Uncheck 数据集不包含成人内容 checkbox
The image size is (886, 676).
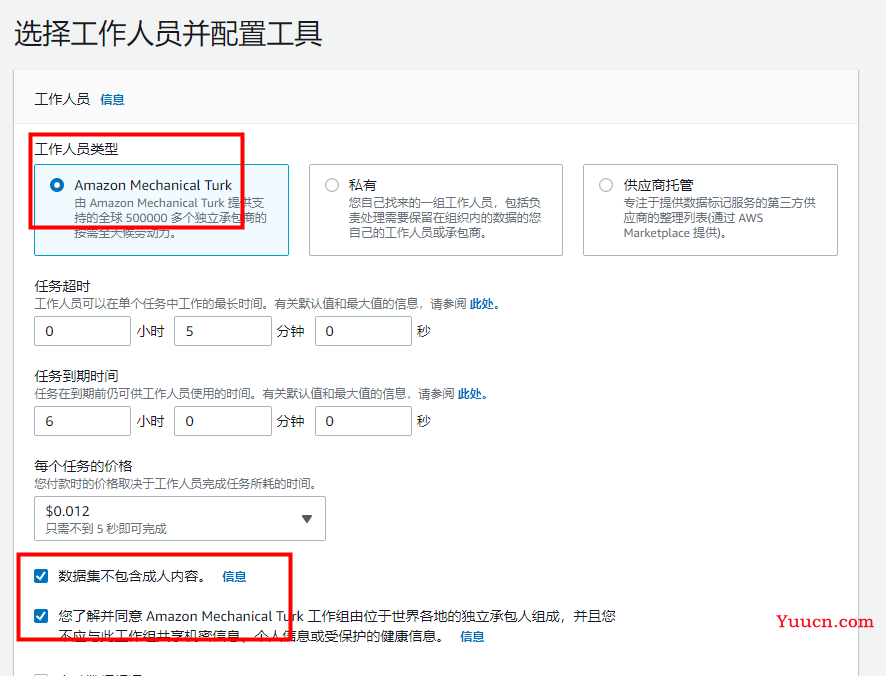coord(41,576)
